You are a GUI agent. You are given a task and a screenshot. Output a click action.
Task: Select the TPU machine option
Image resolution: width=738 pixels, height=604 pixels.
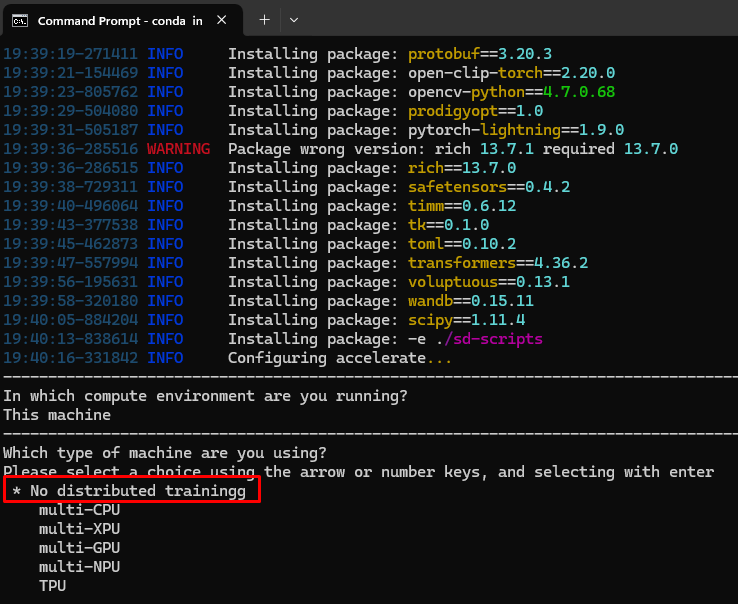click(52, 586)
